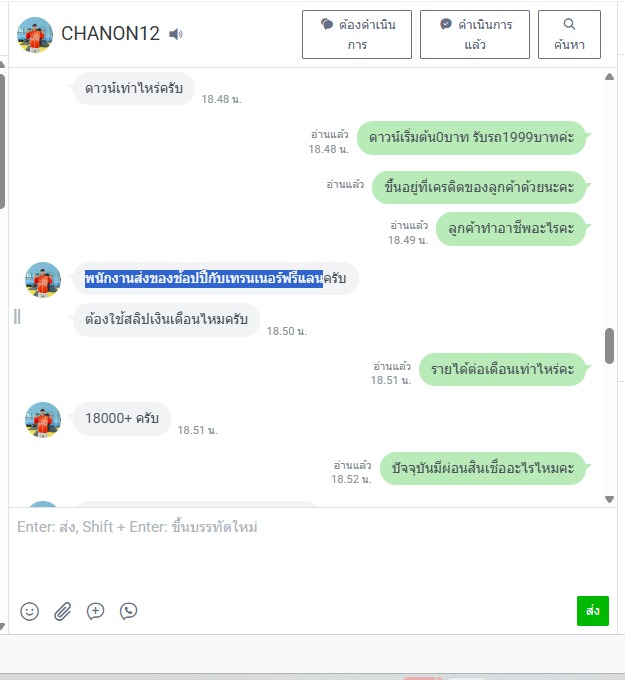Click the chat scrollbar thumb
The height and width of the screenshot is (680, 625).
tap(609, 346)
